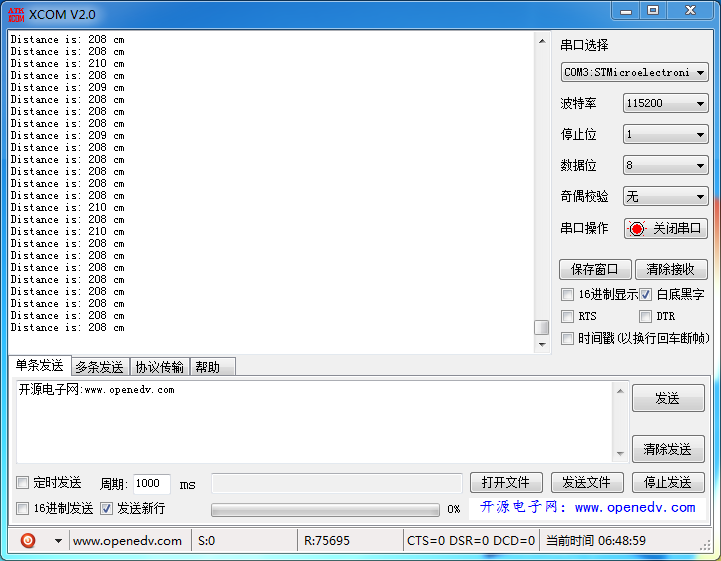This screenshot has height=561, width=721.
Task: Click the last 'Distance is: 208 cm' line
Action: click(x=68, y=327)
